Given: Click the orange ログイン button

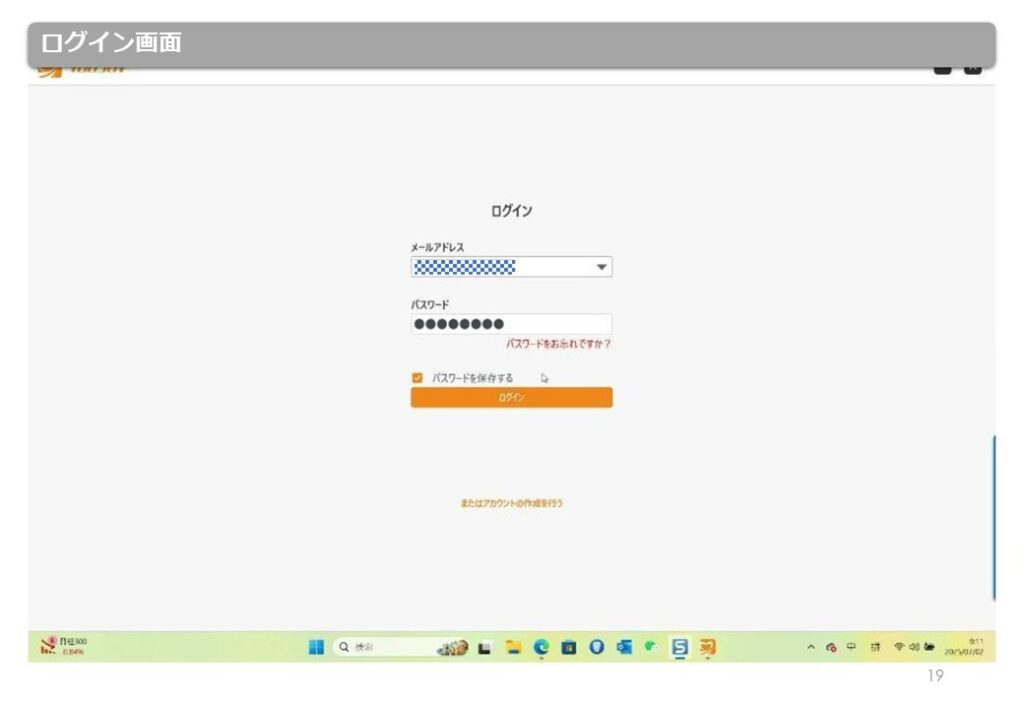Looking at the screenshot, I should [x=511, y=398].
